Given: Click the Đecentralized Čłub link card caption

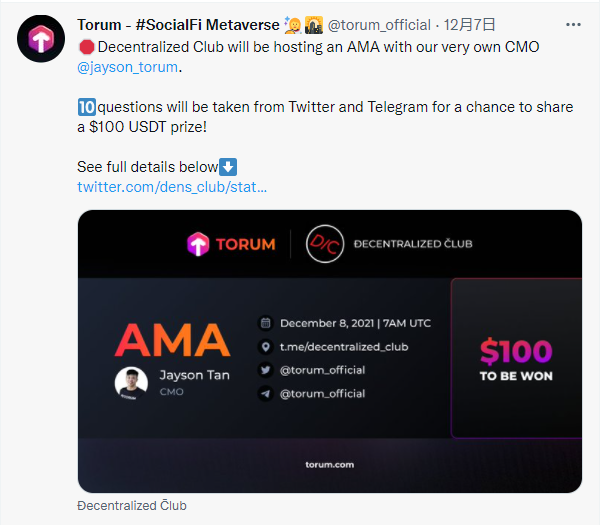Looking at the screenshot, I should pyautogui.click(x=131, y=506).
